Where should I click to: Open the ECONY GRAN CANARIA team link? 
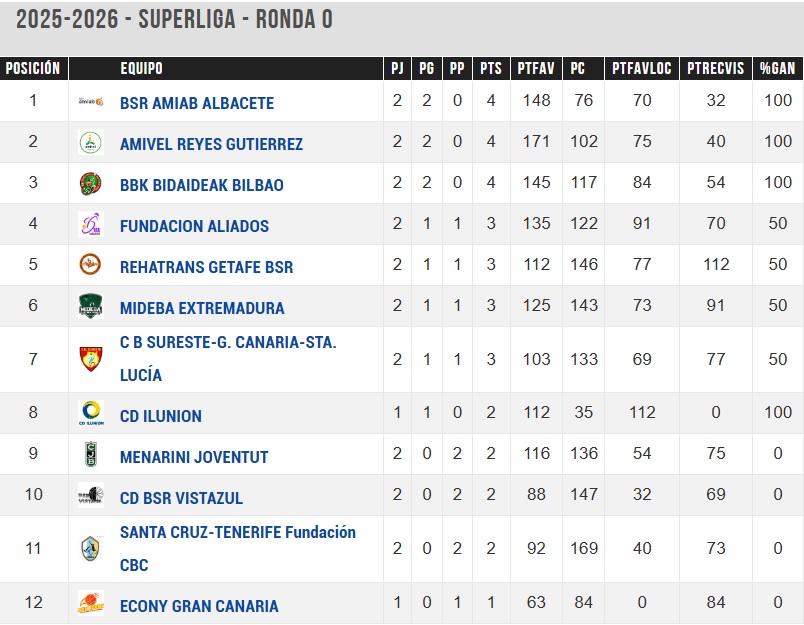[199, 606]
